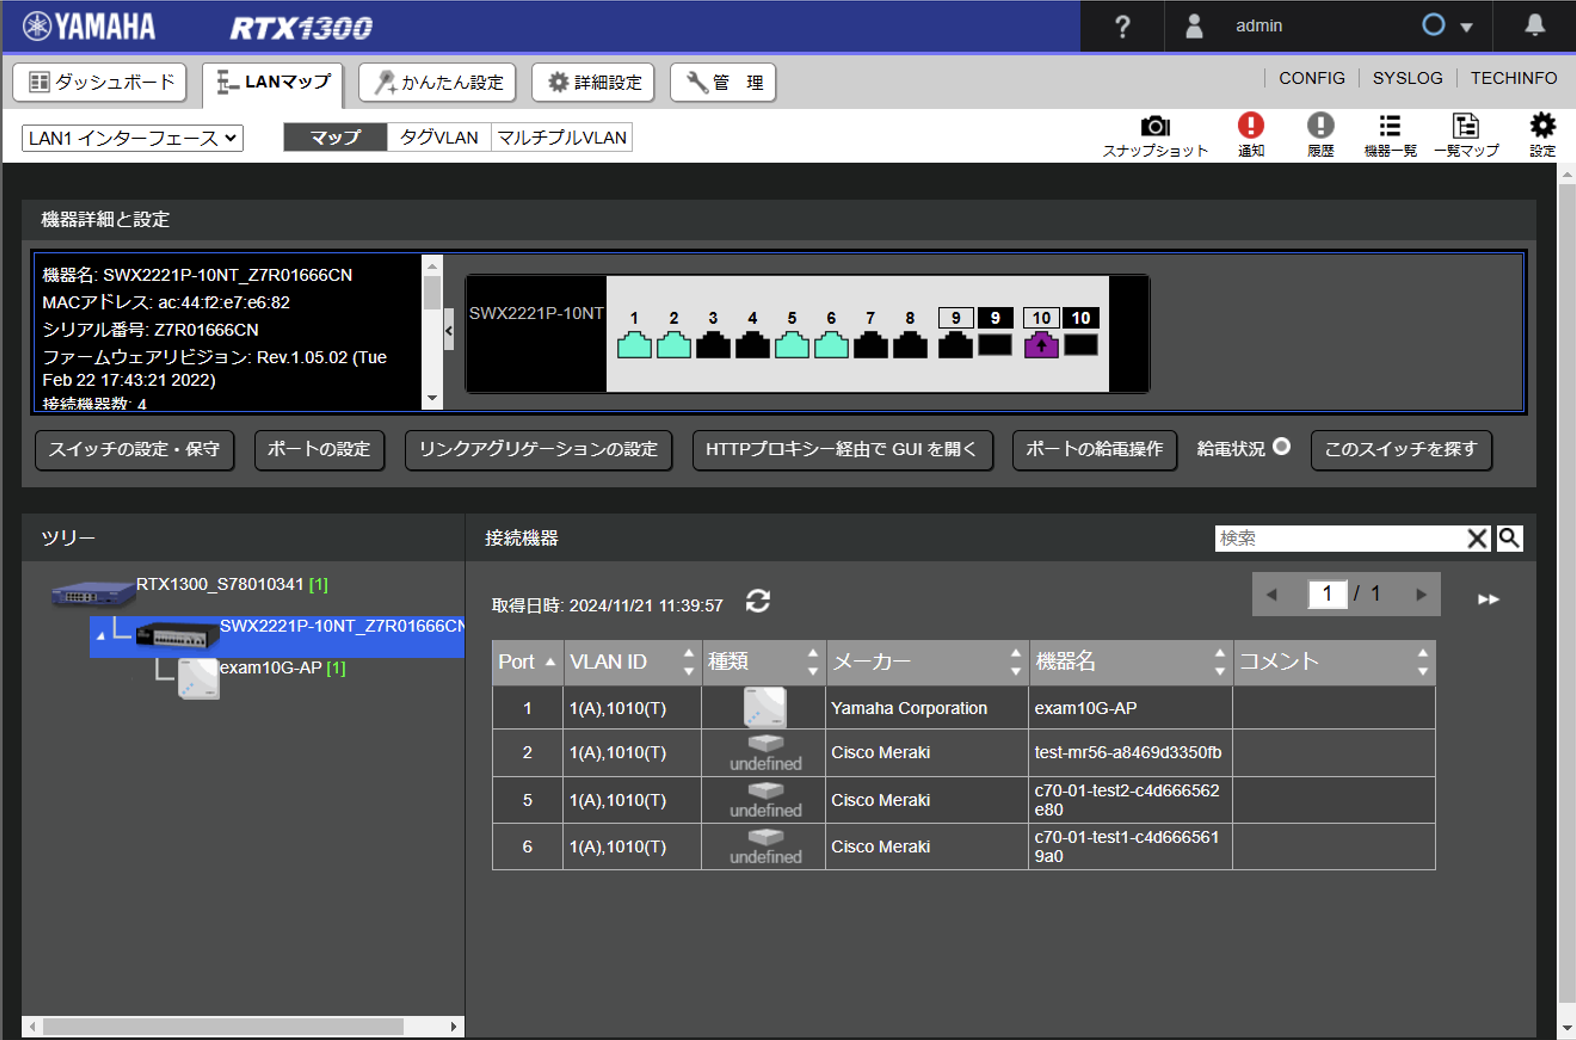Sort table by VLAN ID column
This screenshot has width=1576, height=1040.
point(632,662)
